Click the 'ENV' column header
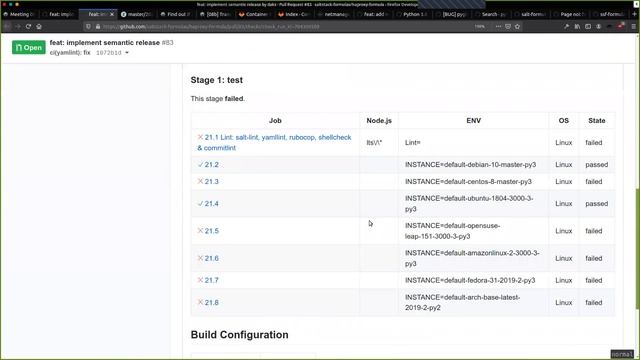This screenshot has height=360, width=640. [473, 120]
